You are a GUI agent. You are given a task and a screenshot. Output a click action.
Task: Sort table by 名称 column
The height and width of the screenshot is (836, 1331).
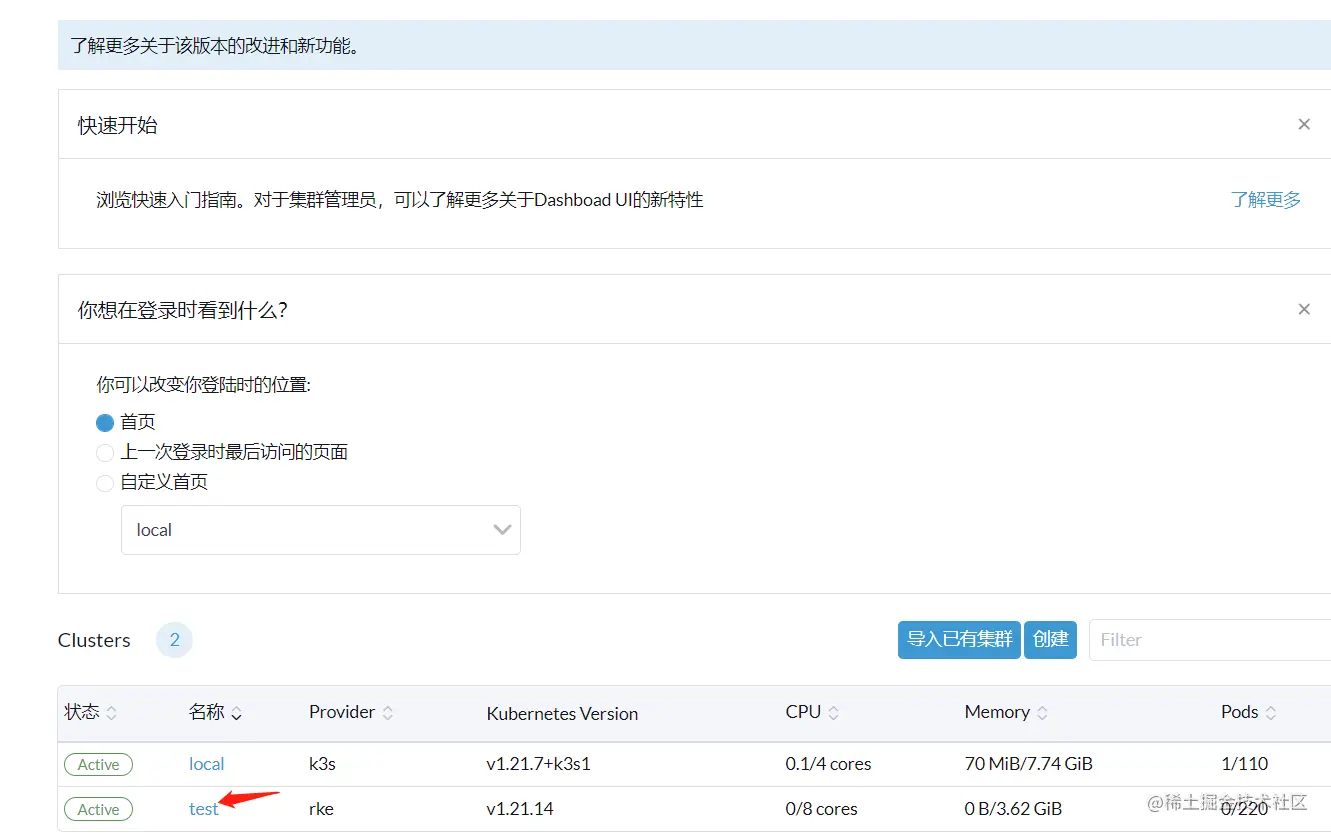215,713
